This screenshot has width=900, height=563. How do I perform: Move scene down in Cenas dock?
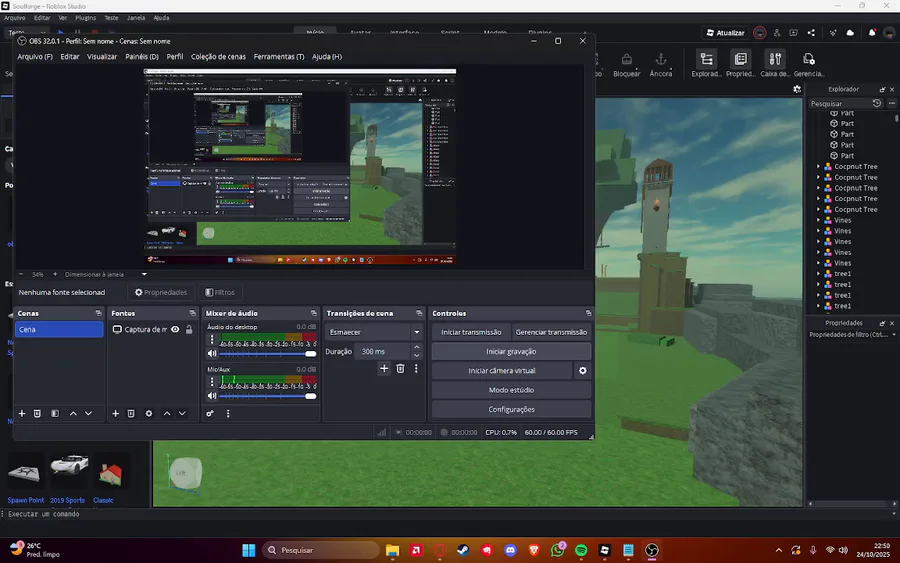(88, 413)
